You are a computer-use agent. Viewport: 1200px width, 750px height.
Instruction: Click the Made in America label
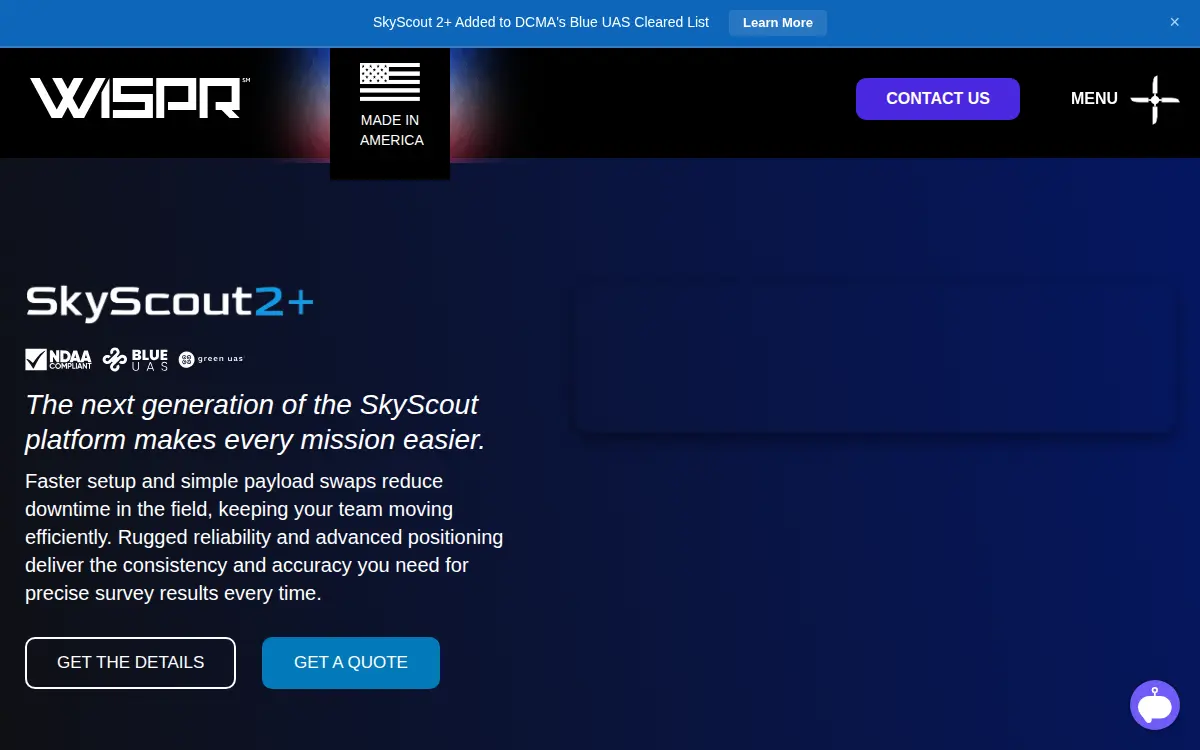pyautogui.click(x=391, y=130)
